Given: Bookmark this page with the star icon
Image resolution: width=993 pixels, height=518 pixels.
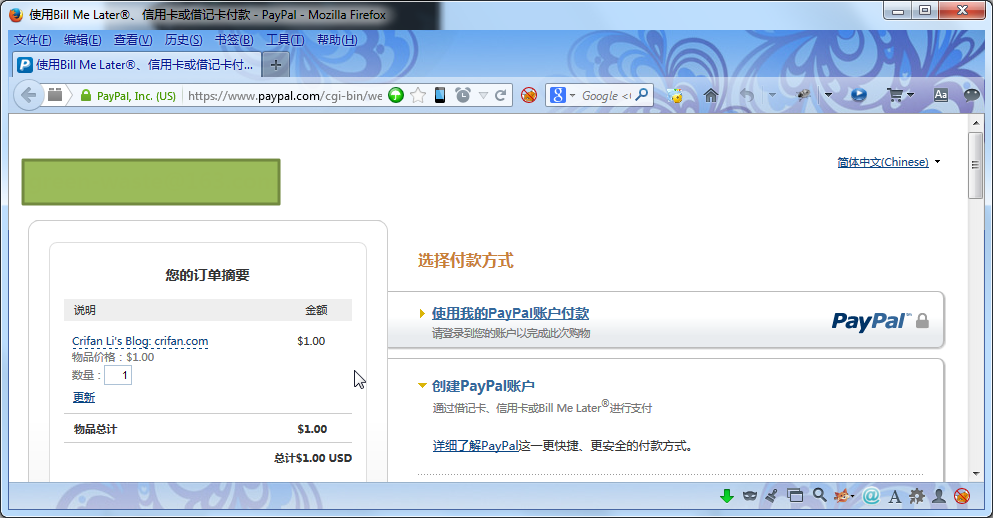Looking at the screenshot, I should point(418,96).
